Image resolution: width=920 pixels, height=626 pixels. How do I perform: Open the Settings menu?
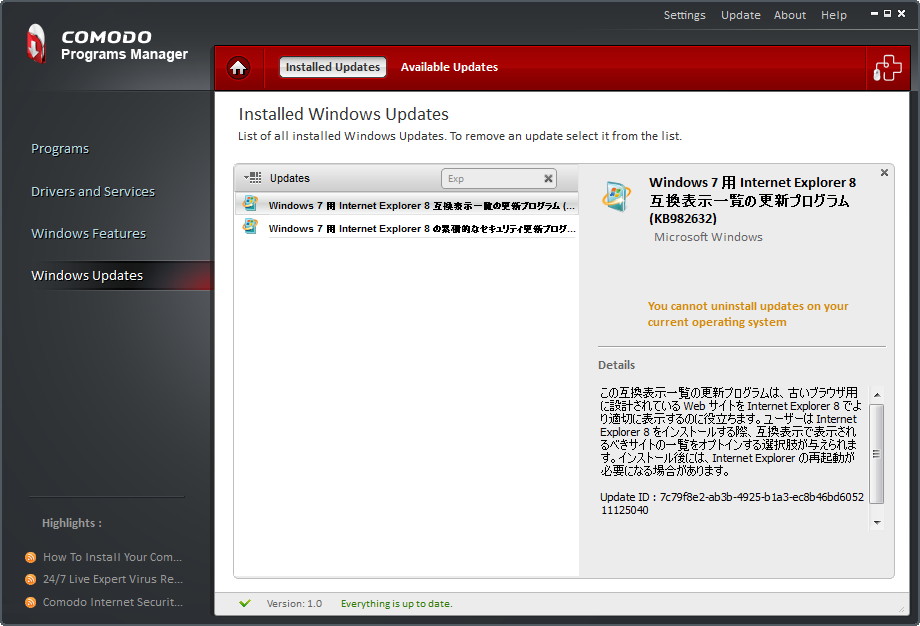coord(685,15)
